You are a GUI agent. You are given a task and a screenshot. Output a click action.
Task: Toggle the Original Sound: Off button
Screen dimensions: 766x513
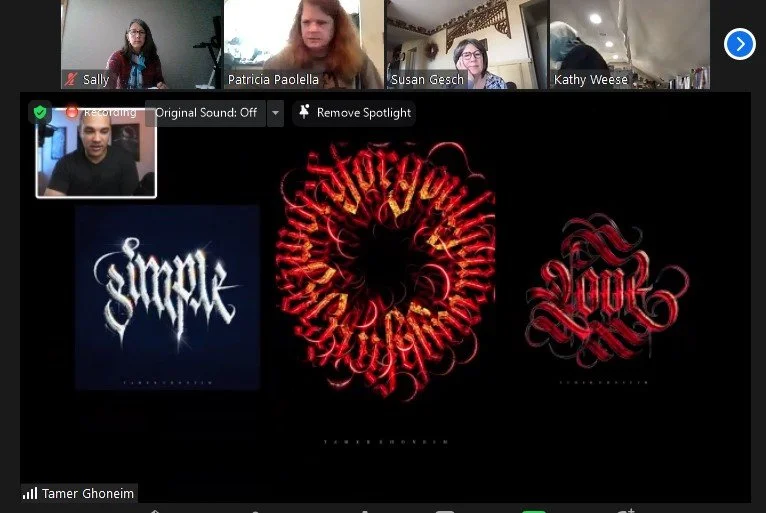[206, 113]
